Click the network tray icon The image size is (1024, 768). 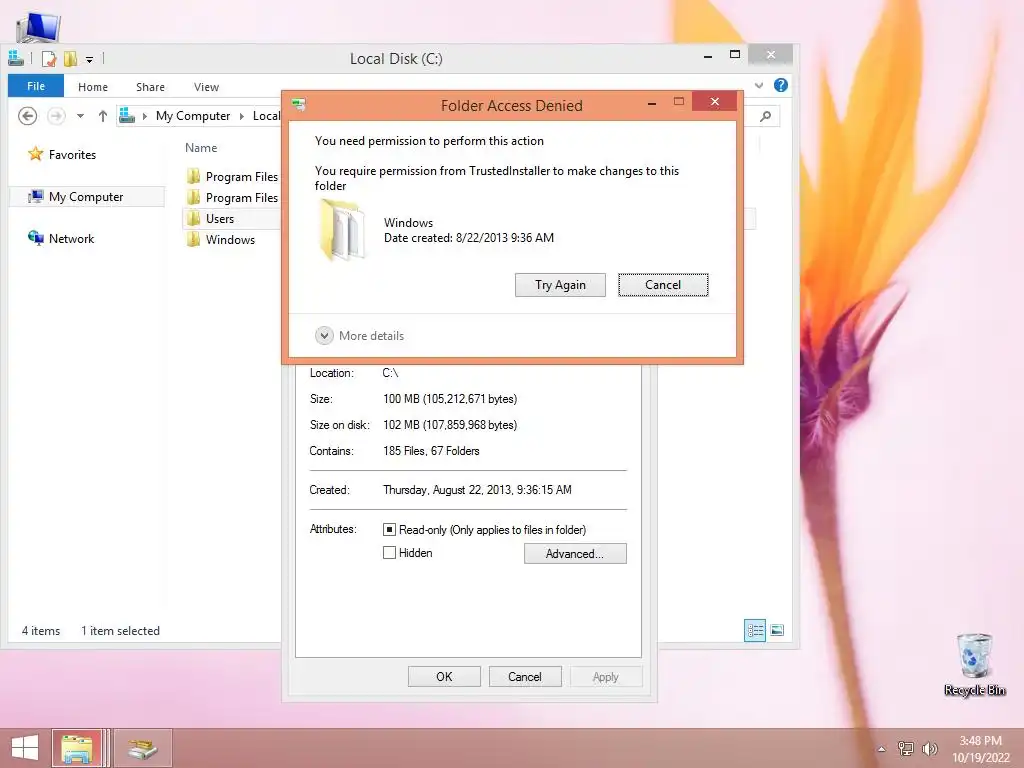tap(906, 748)
